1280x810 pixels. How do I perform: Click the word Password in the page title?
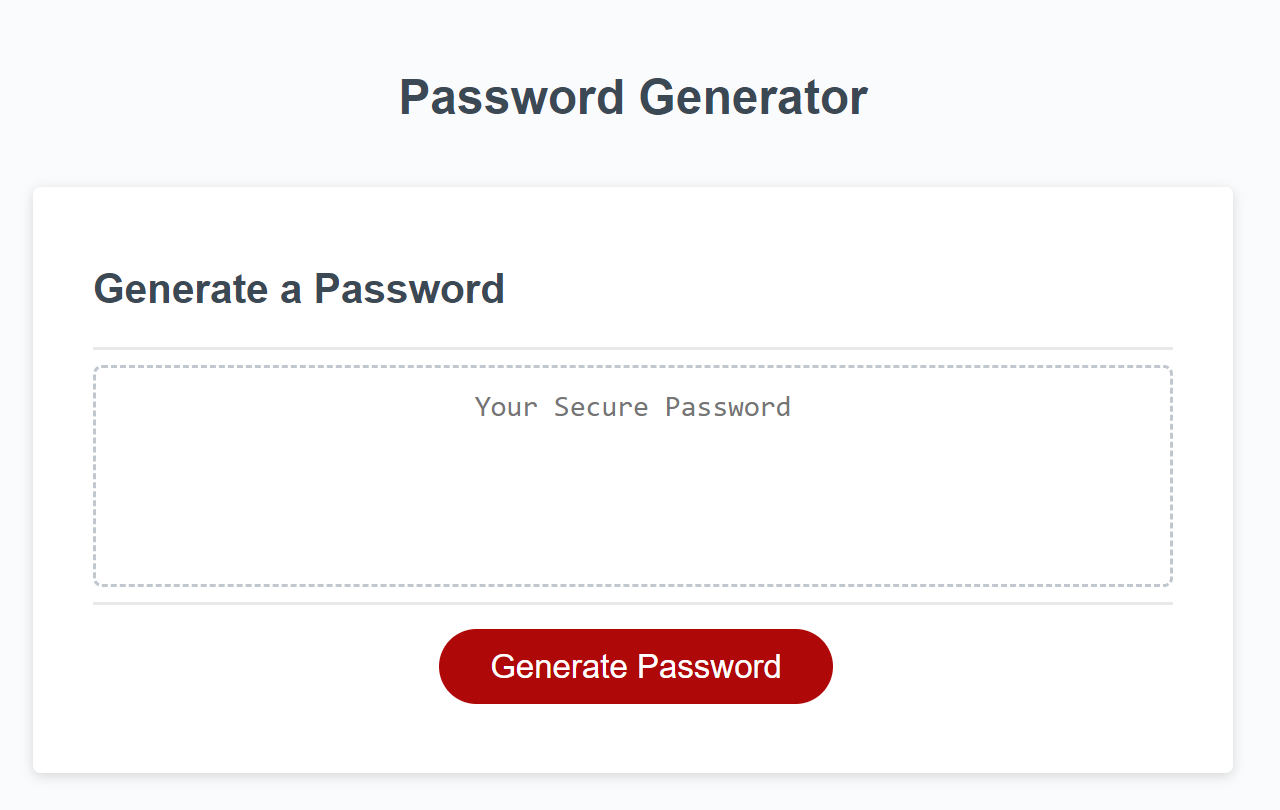(512, 98)
